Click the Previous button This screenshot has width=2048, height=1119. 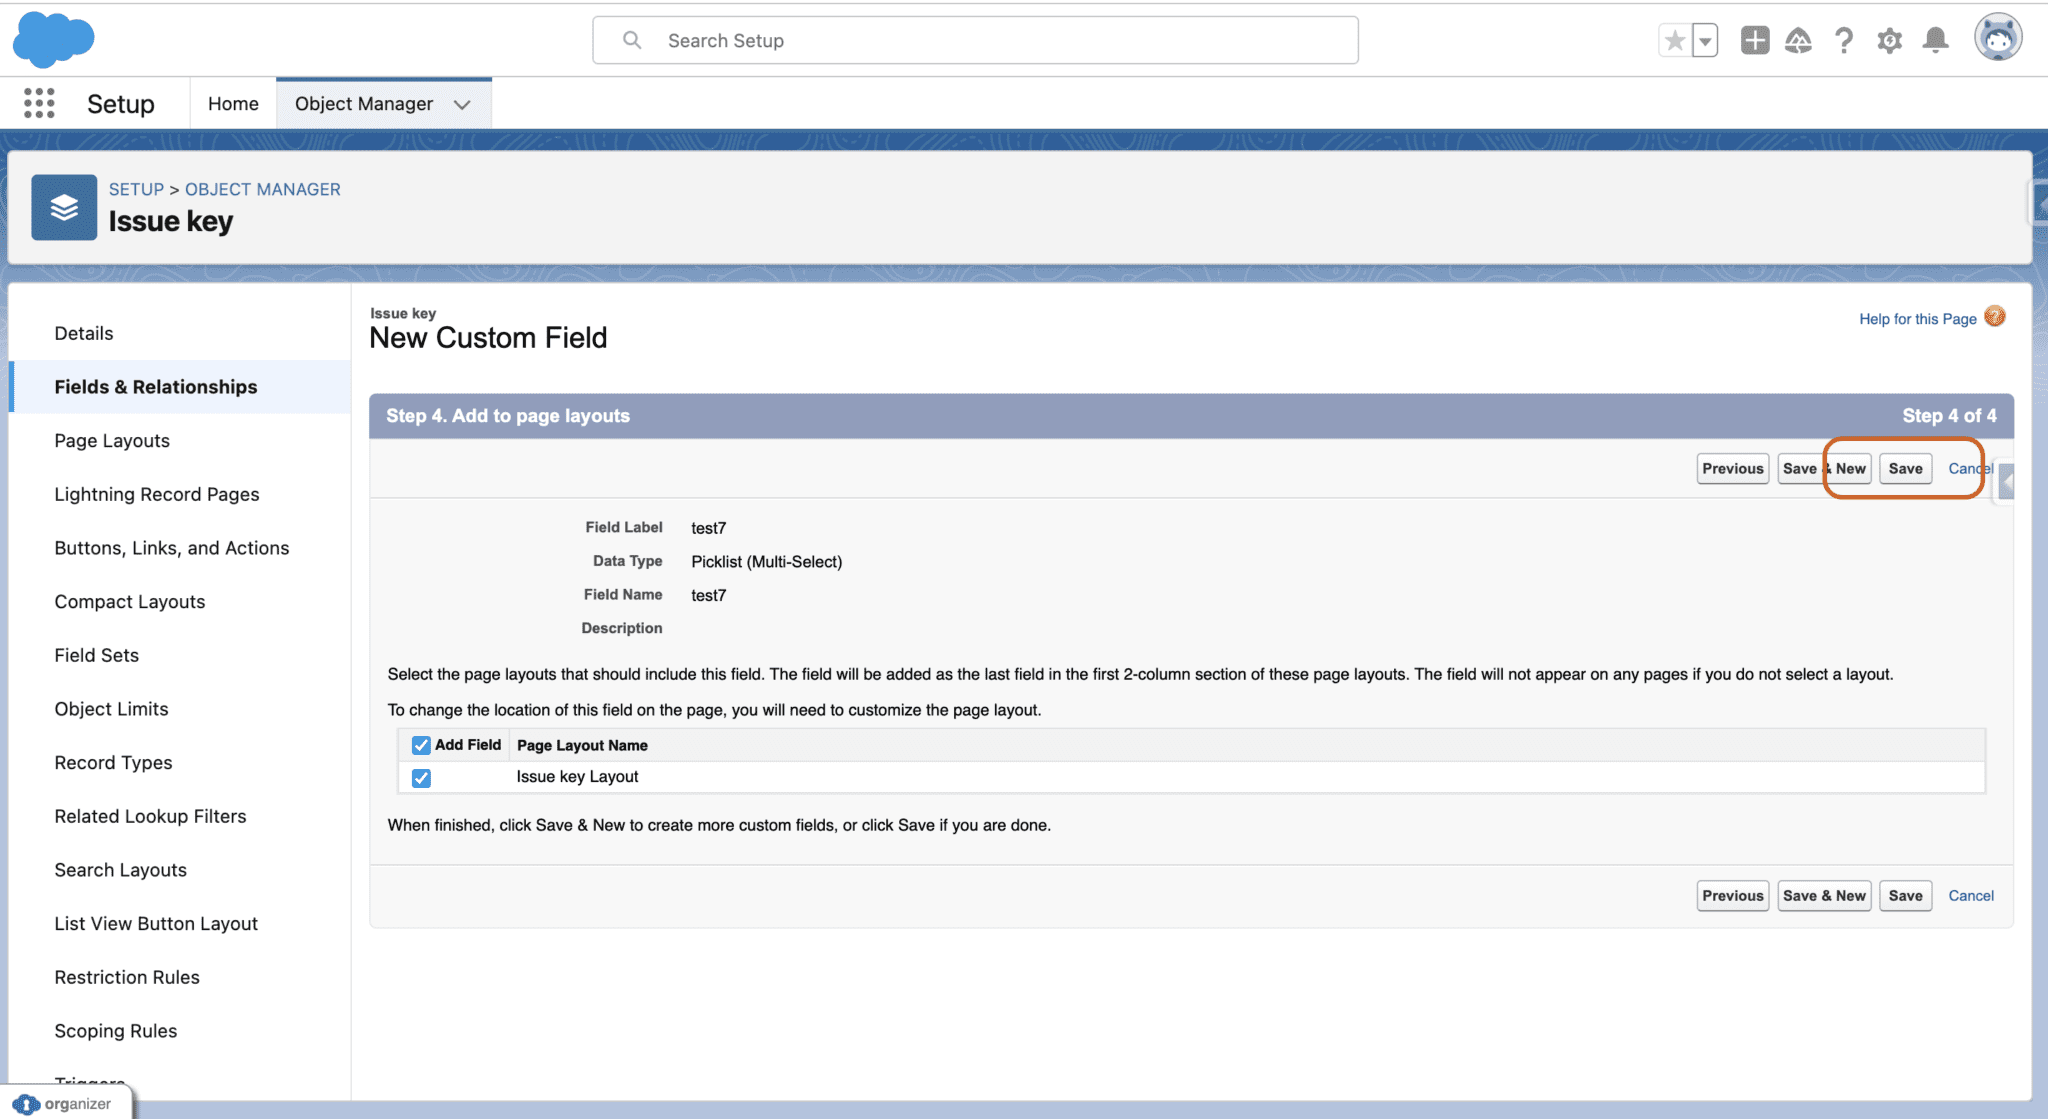click(x=1733, y=468)
